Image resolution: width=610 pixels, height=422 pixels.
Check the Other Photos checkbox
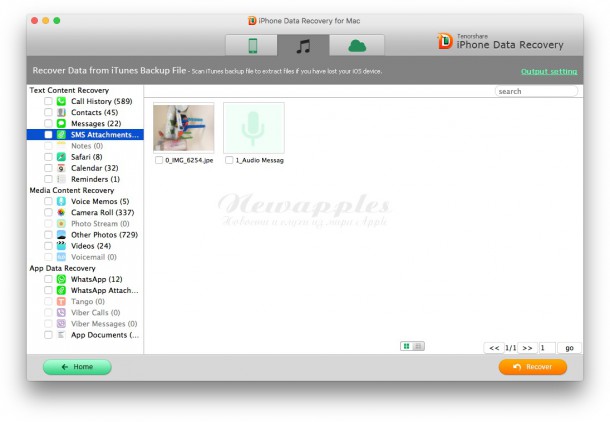tap(48, 235)
